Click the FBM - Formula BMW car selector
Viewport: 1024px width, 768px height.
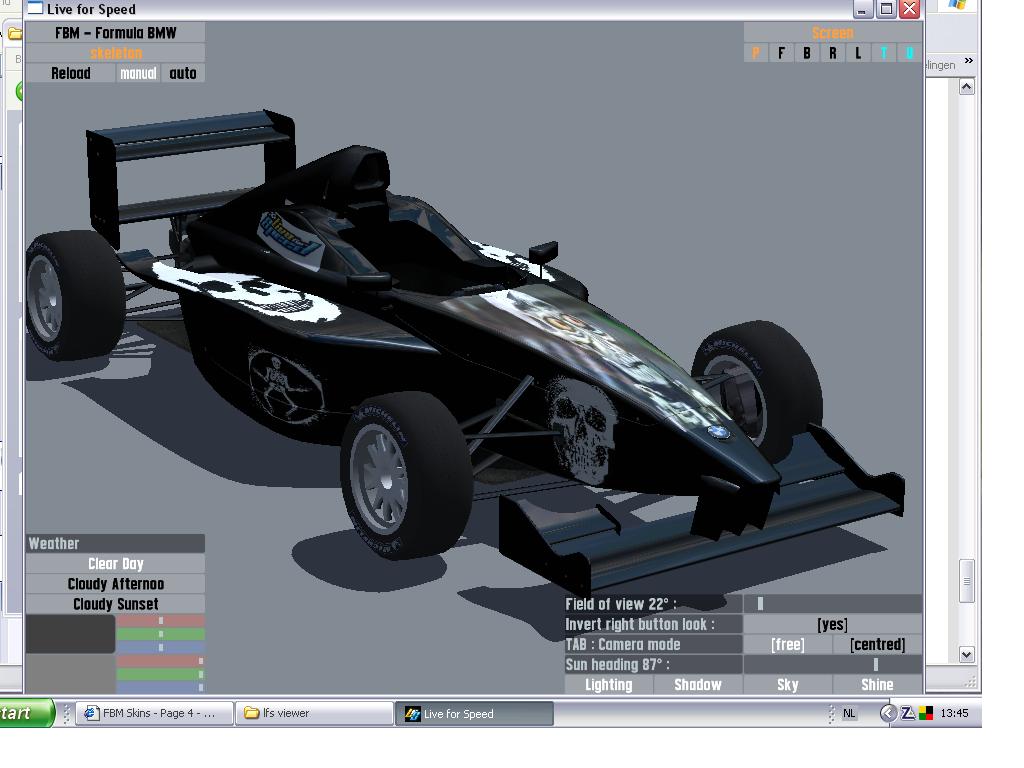(x=116, y=33)
